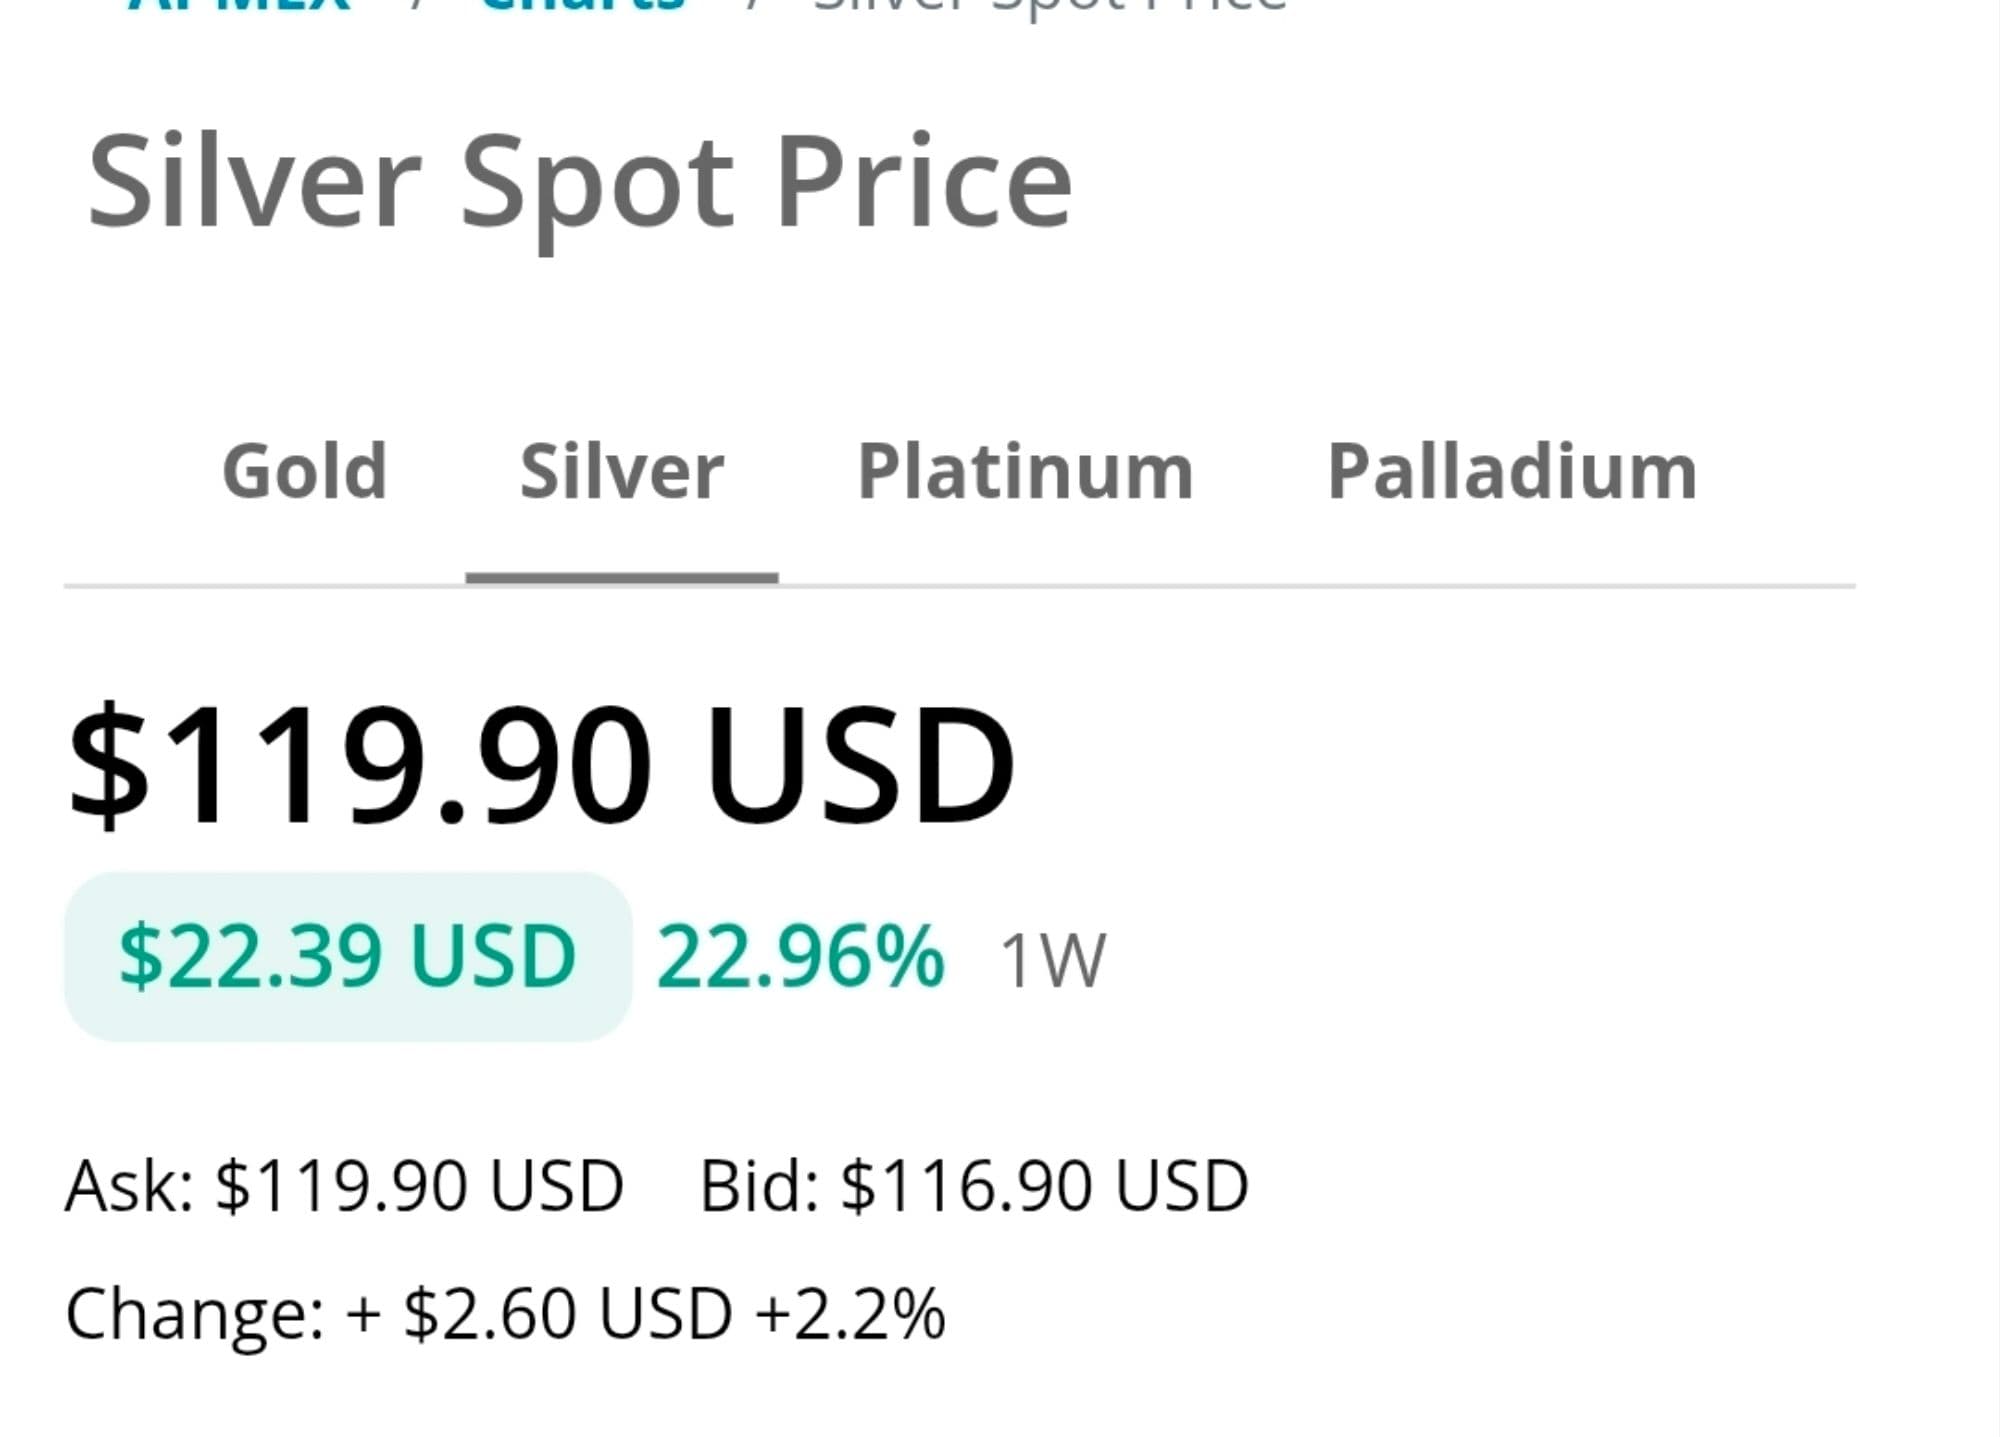
Task: Click the Change label
Action: point(194,1313)
